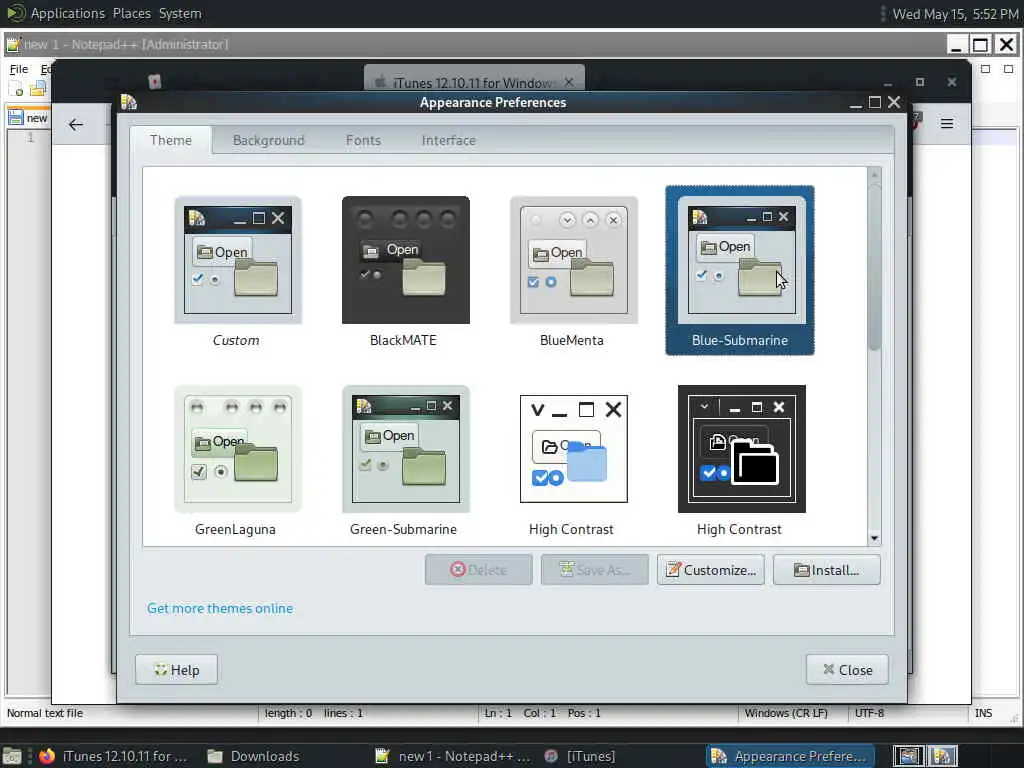Viewport: 1024px width, 768px height.
Task: Click the clock showing Wed May 15
Action: pos(955,14)
